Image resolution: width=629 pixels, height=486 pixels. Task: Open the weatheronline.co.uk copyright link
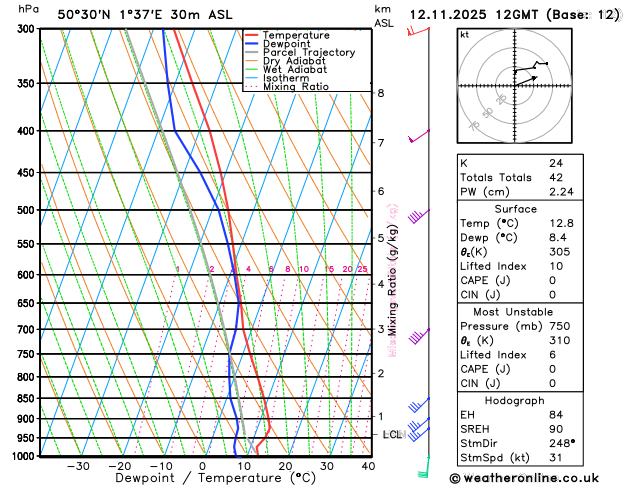[x=524, y=478]
